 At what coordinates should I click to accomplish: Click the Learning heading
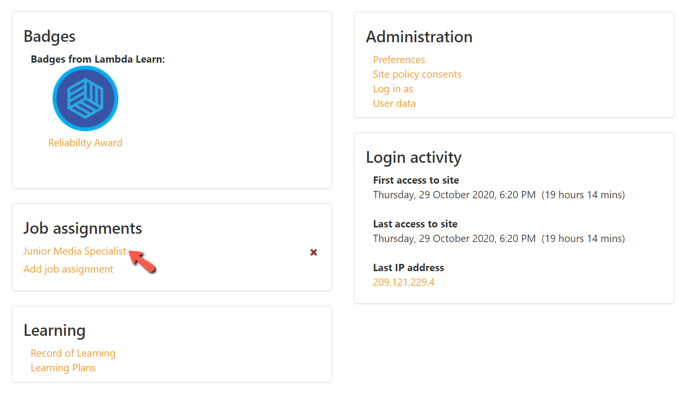54,330
